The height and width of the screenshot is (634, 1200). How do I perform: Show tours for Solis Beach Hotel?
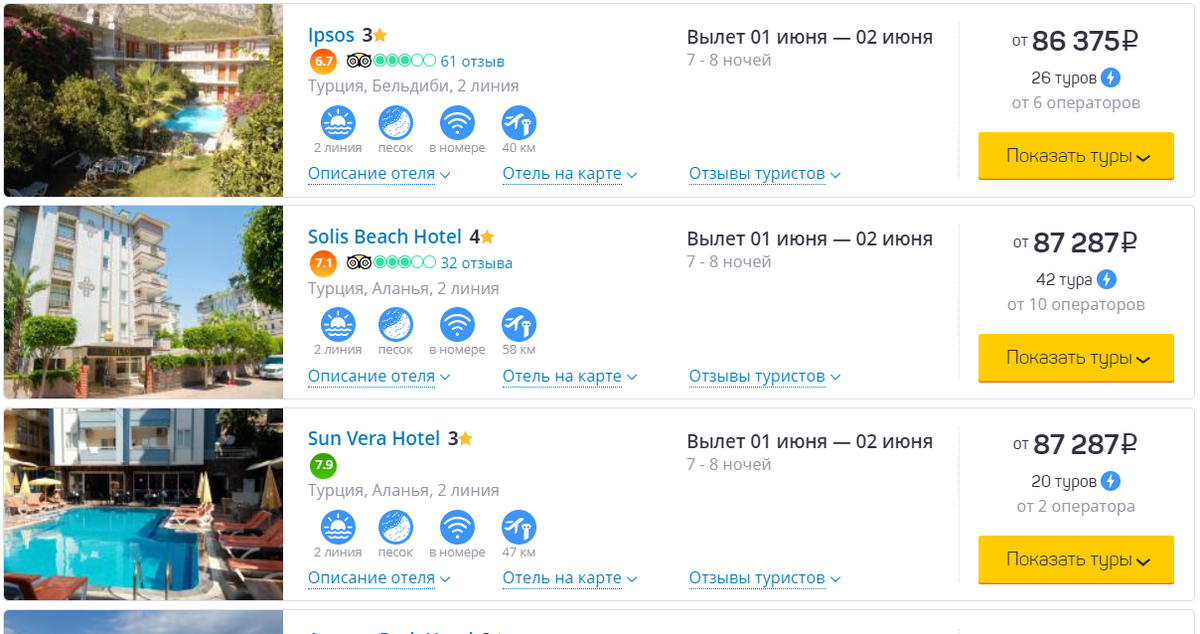pos(1076,358)
